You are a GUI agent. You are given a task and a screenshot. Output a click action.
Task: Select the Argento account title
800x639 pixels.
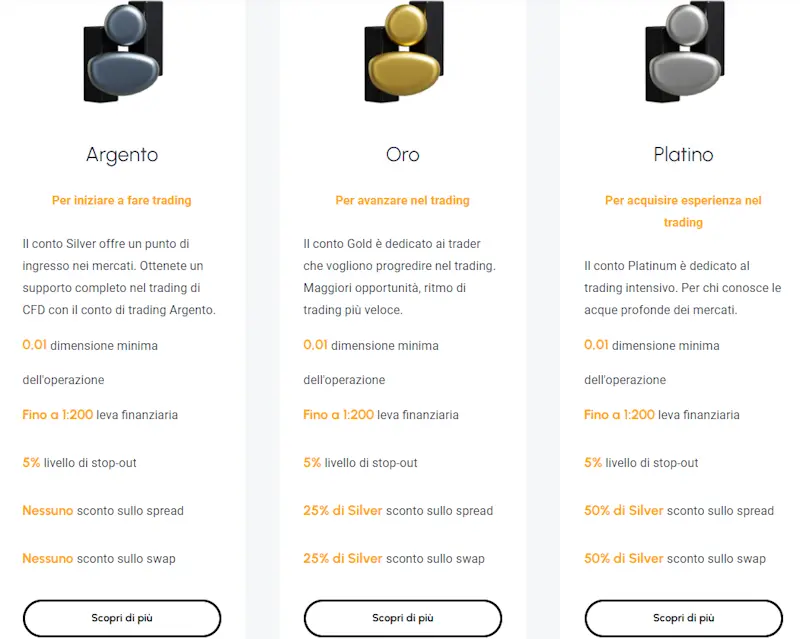[122, 155]
